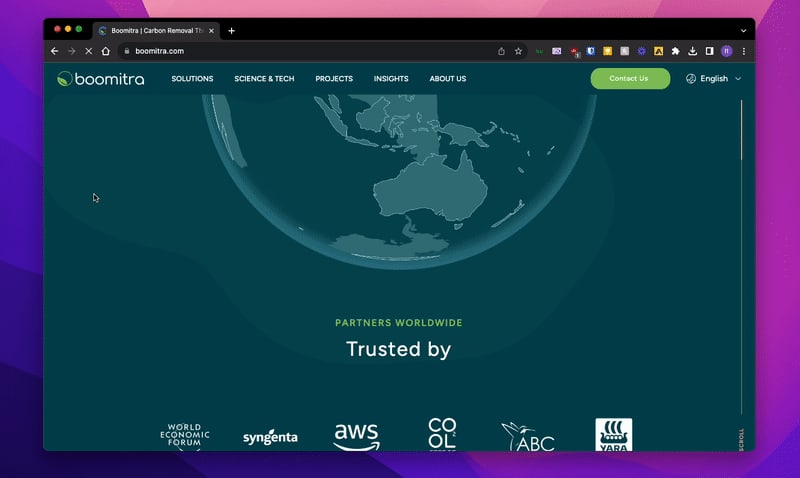Click the YARA partner logo
This screenshot has width=800, height=478.
tap(614, 435)
